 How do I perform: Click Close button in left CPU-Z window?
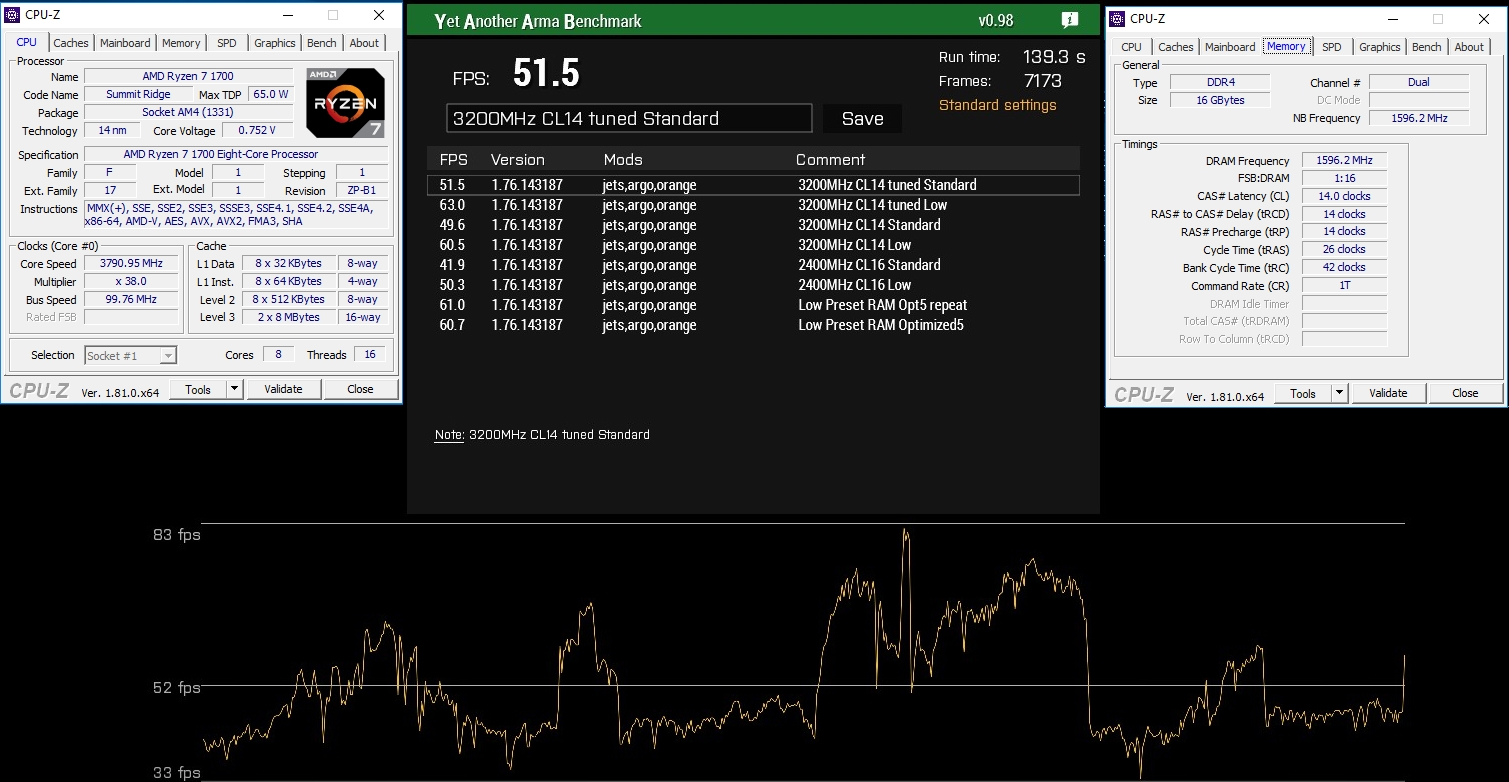click(360, 389)
